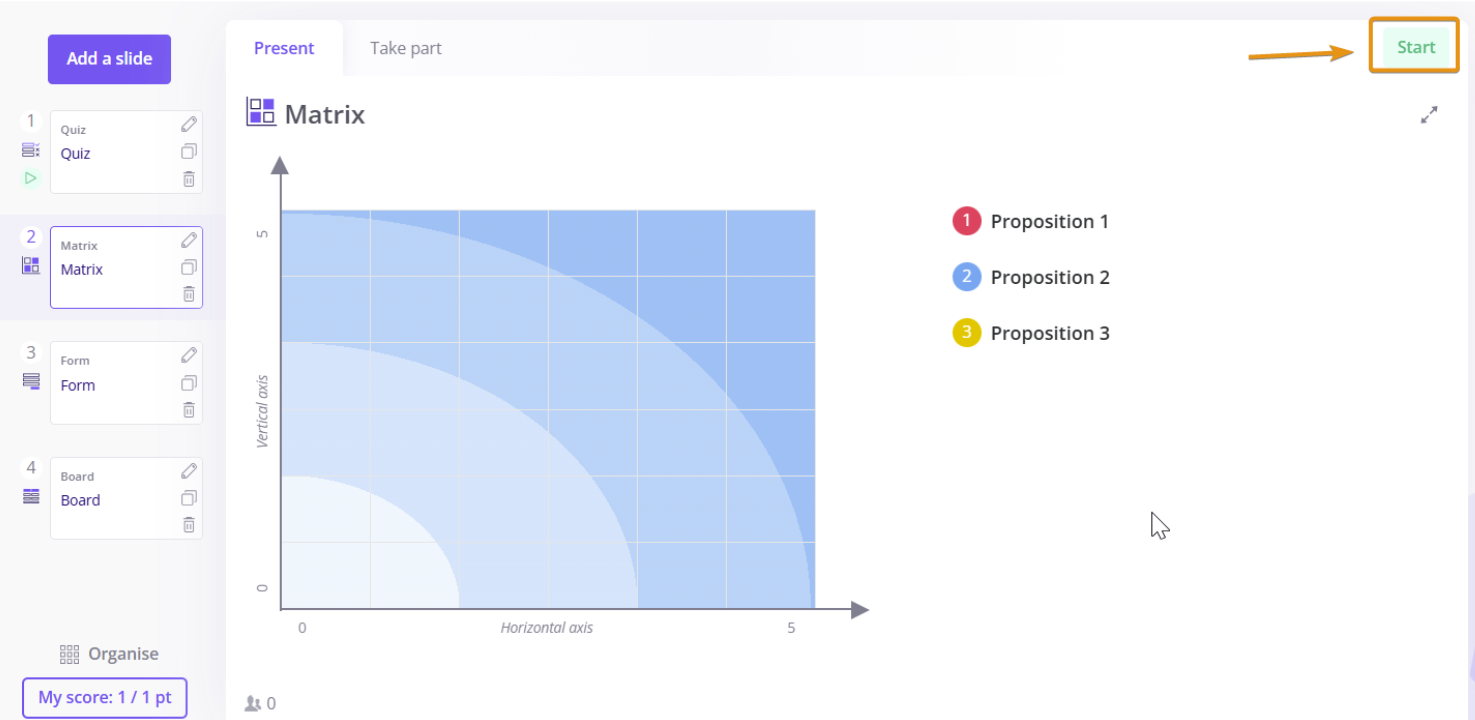The height and width of the screenshot is (720, 1475).
Task: Click the green play icon under slide 1
Action: [x=31, y=178]
